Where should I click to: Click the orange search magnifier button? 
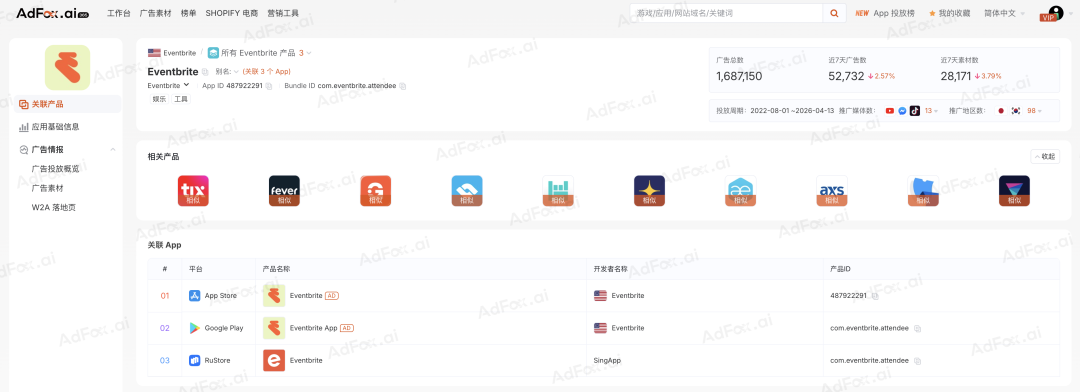[x=834, y=13]
